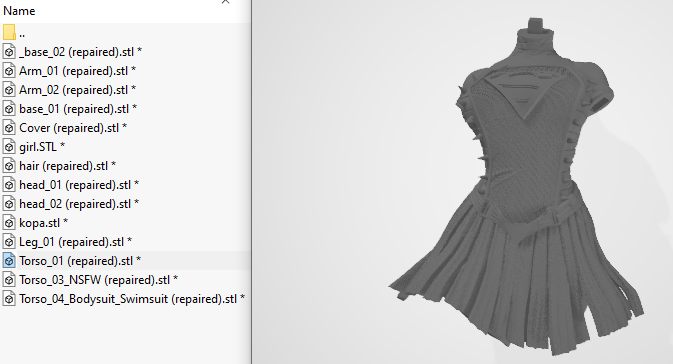673x364 pixels.
Task: Click the file icon beside Leg_01 (repaired).stl
Action: point(9,242)
